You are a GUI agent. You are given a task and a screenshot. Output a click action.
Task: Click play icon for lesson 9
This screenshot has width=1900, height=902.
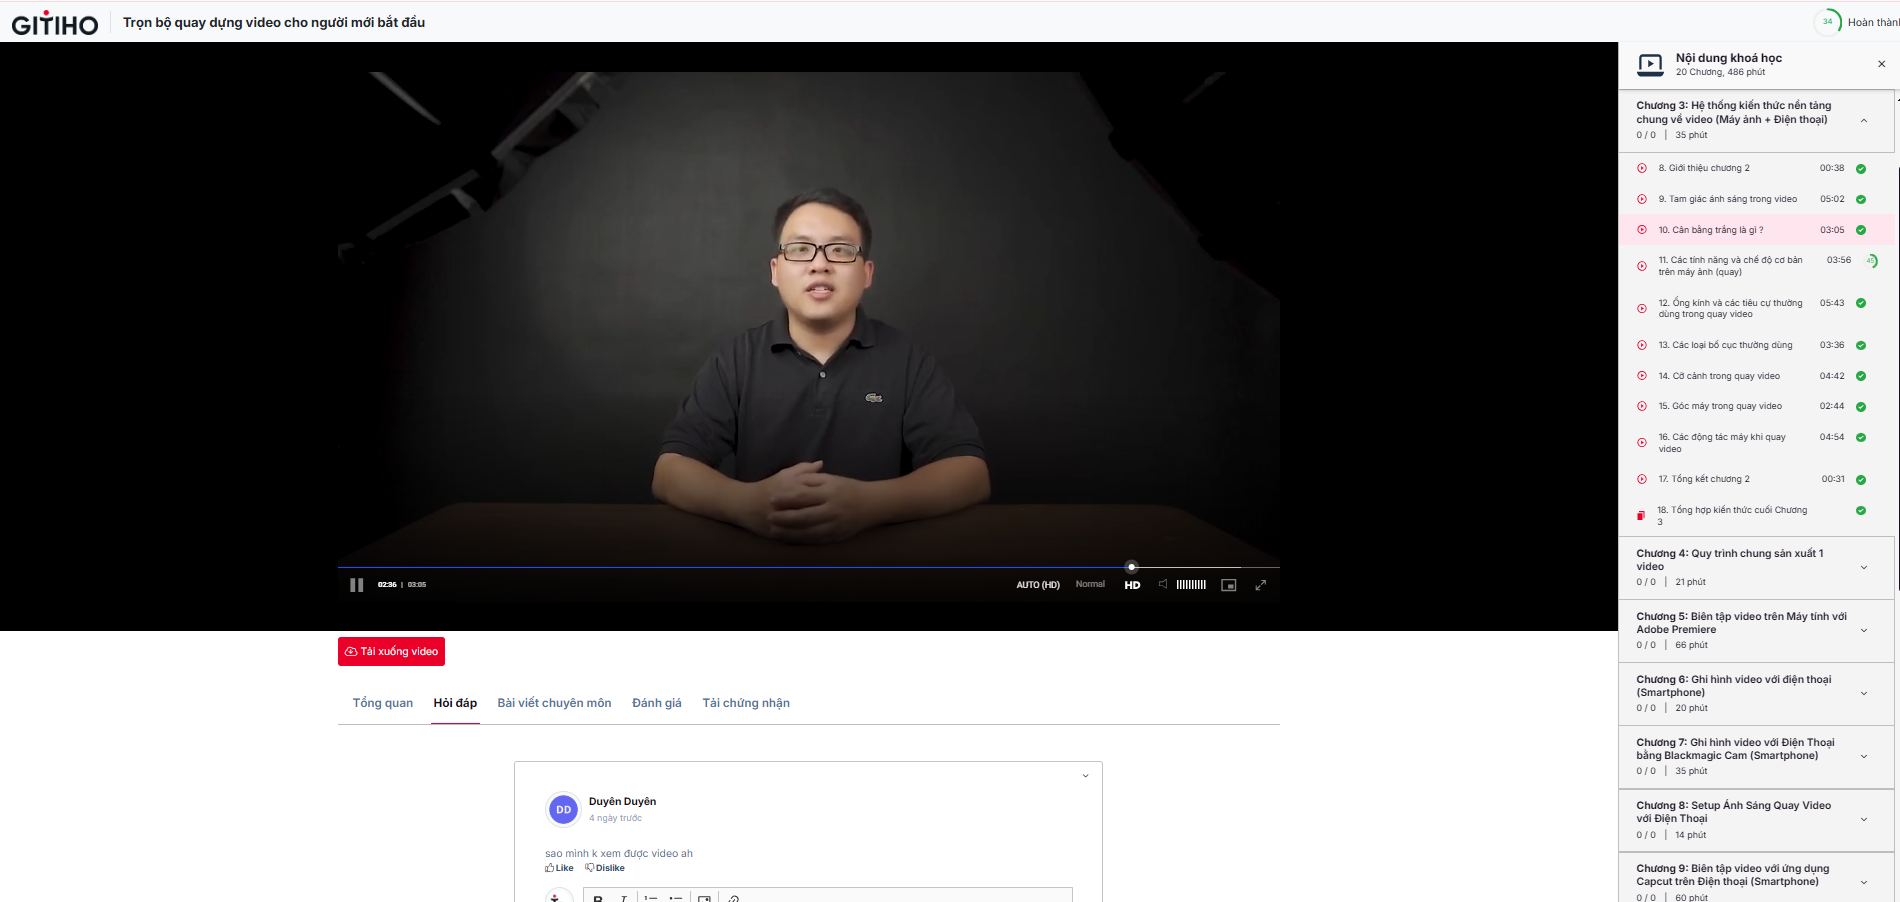coord(1642,199)
